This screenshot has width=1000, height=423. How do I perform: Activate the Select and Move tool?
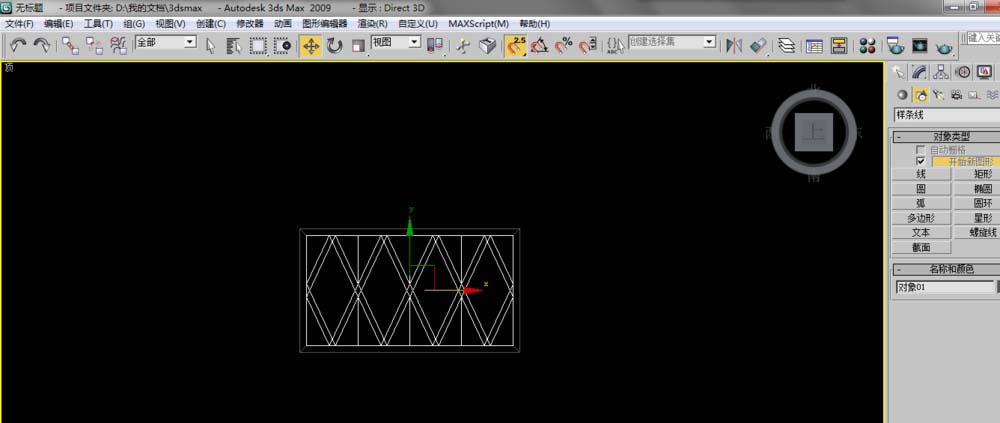tap(311, 46)
